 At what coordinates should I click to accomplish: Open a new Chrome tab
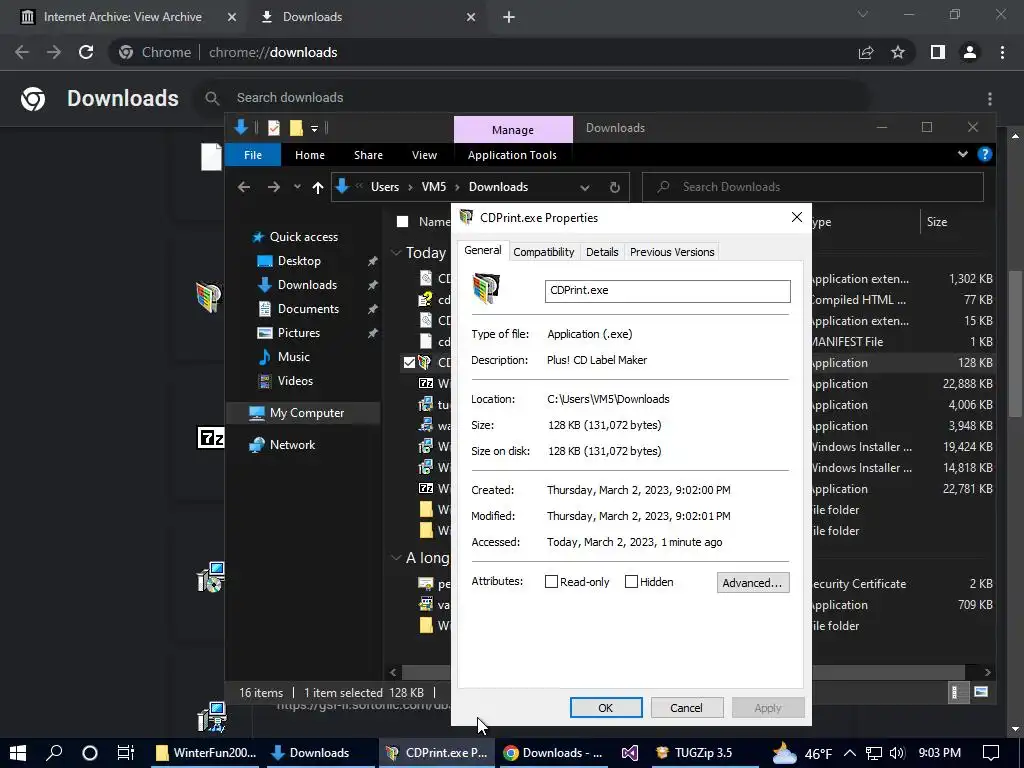click(x=509, y=17)
